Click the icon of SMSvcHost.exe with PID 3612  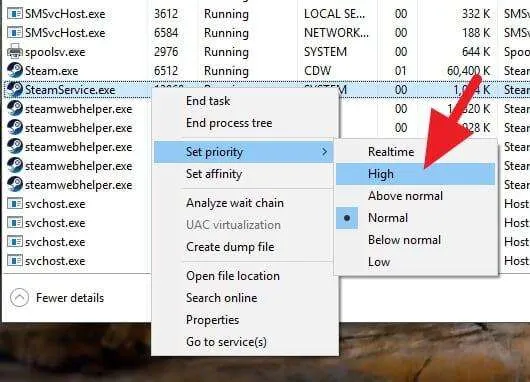[15, 14]
